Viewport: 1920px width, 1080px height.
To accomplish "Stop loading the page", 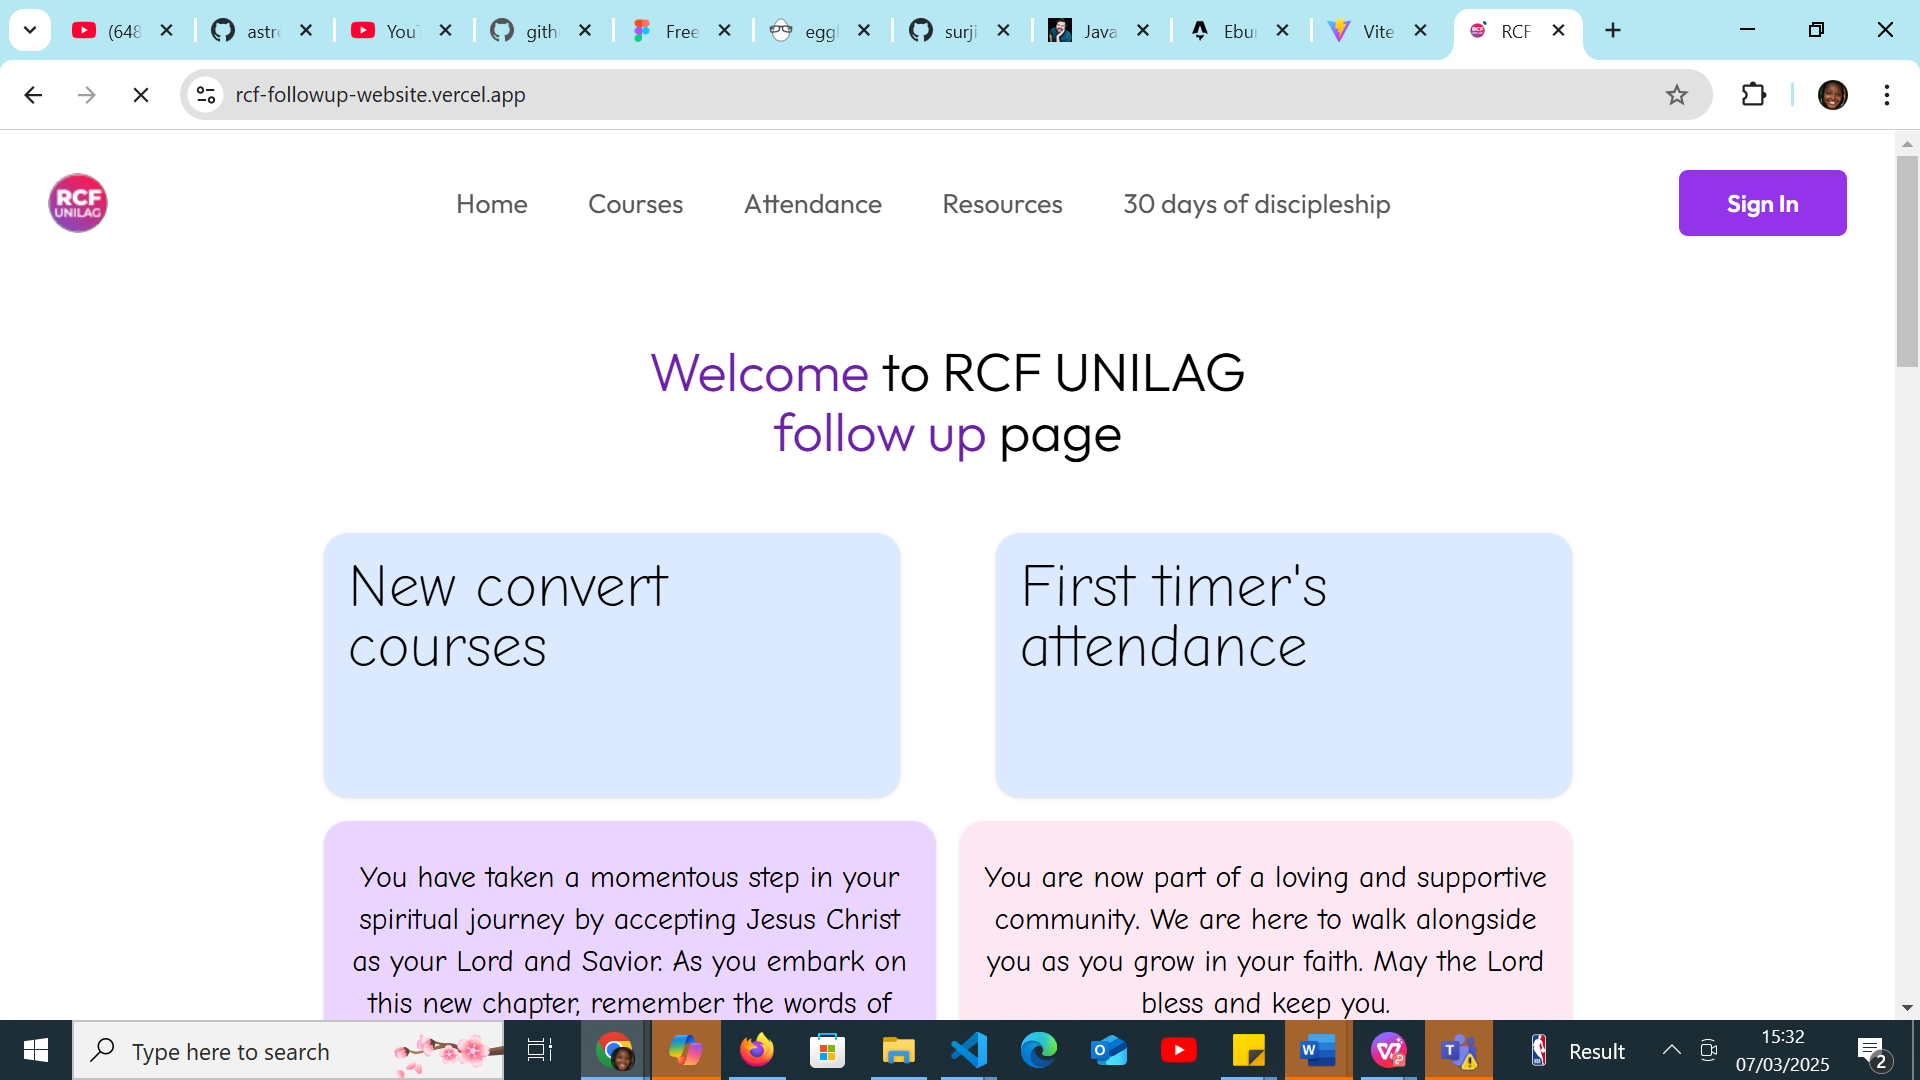I will click(x=141, y=95).
